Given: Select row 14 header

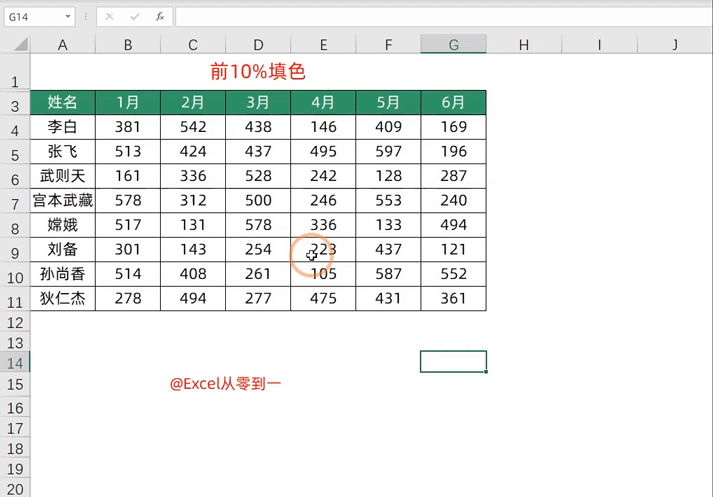Looking at the screenshot, I should point(15,362).
